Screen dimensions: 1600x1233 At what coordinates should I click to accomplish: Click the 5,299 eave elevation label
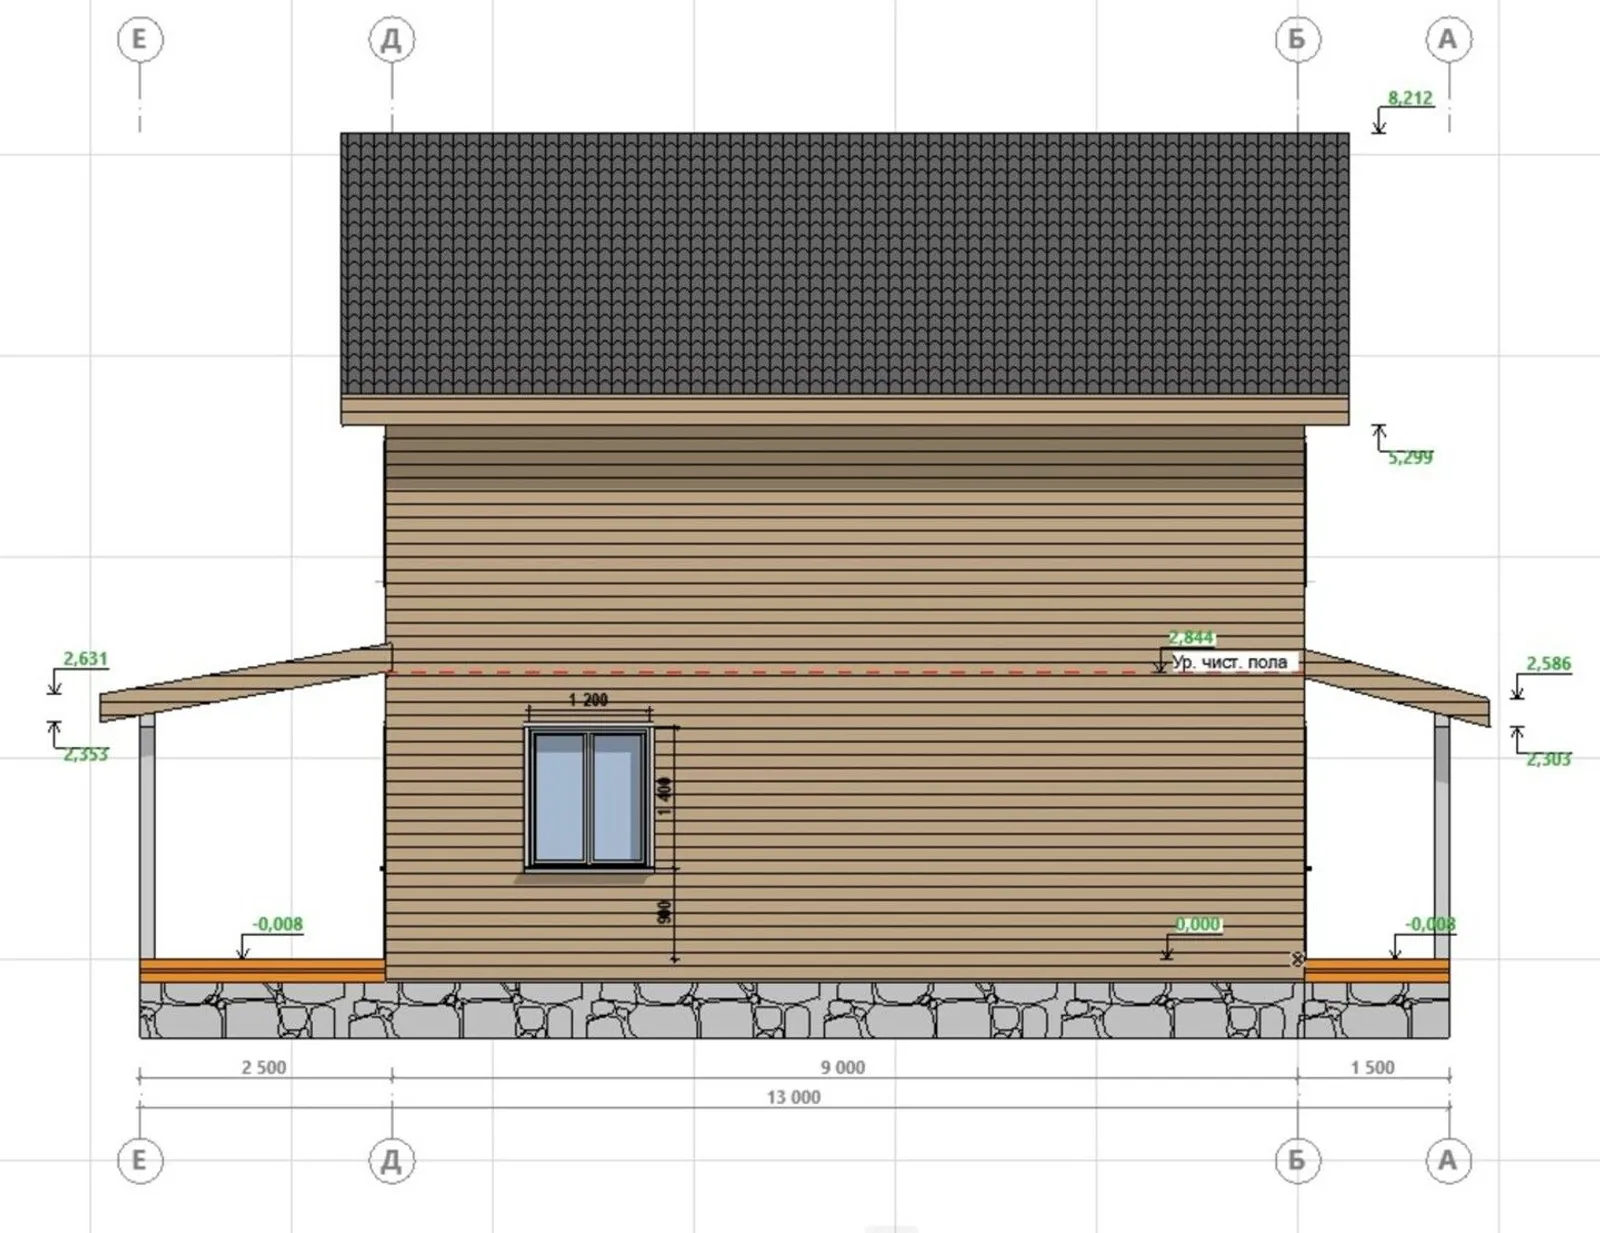coord(1410,457)
